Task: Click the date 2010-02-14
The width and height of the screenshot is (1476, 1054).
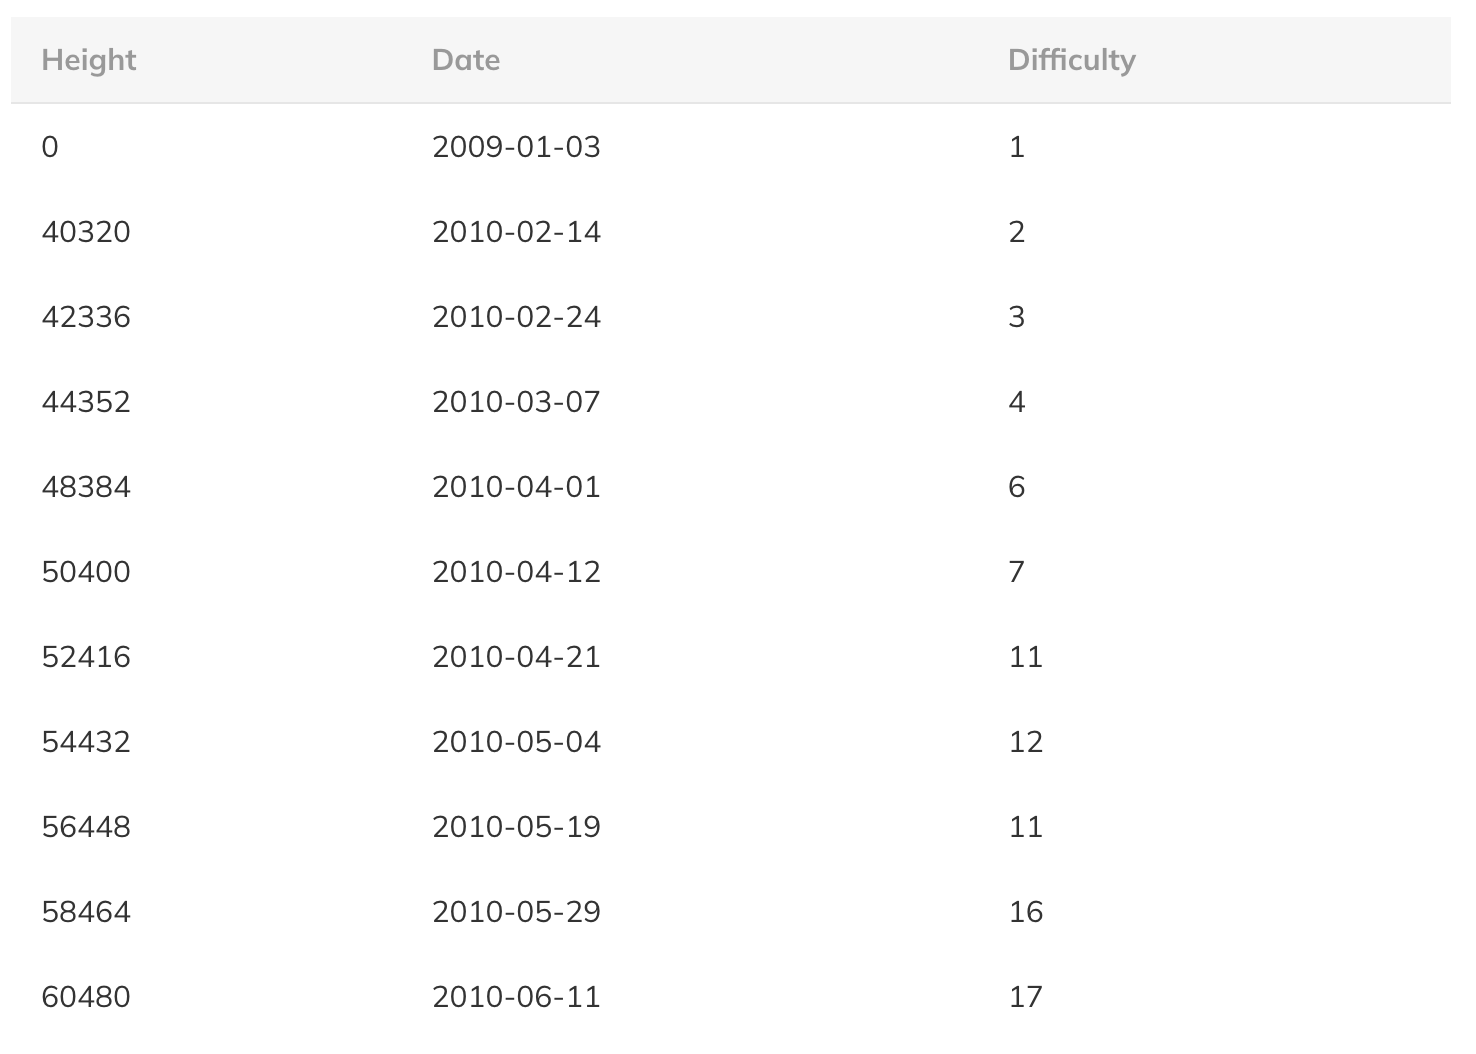Action: 516,232
